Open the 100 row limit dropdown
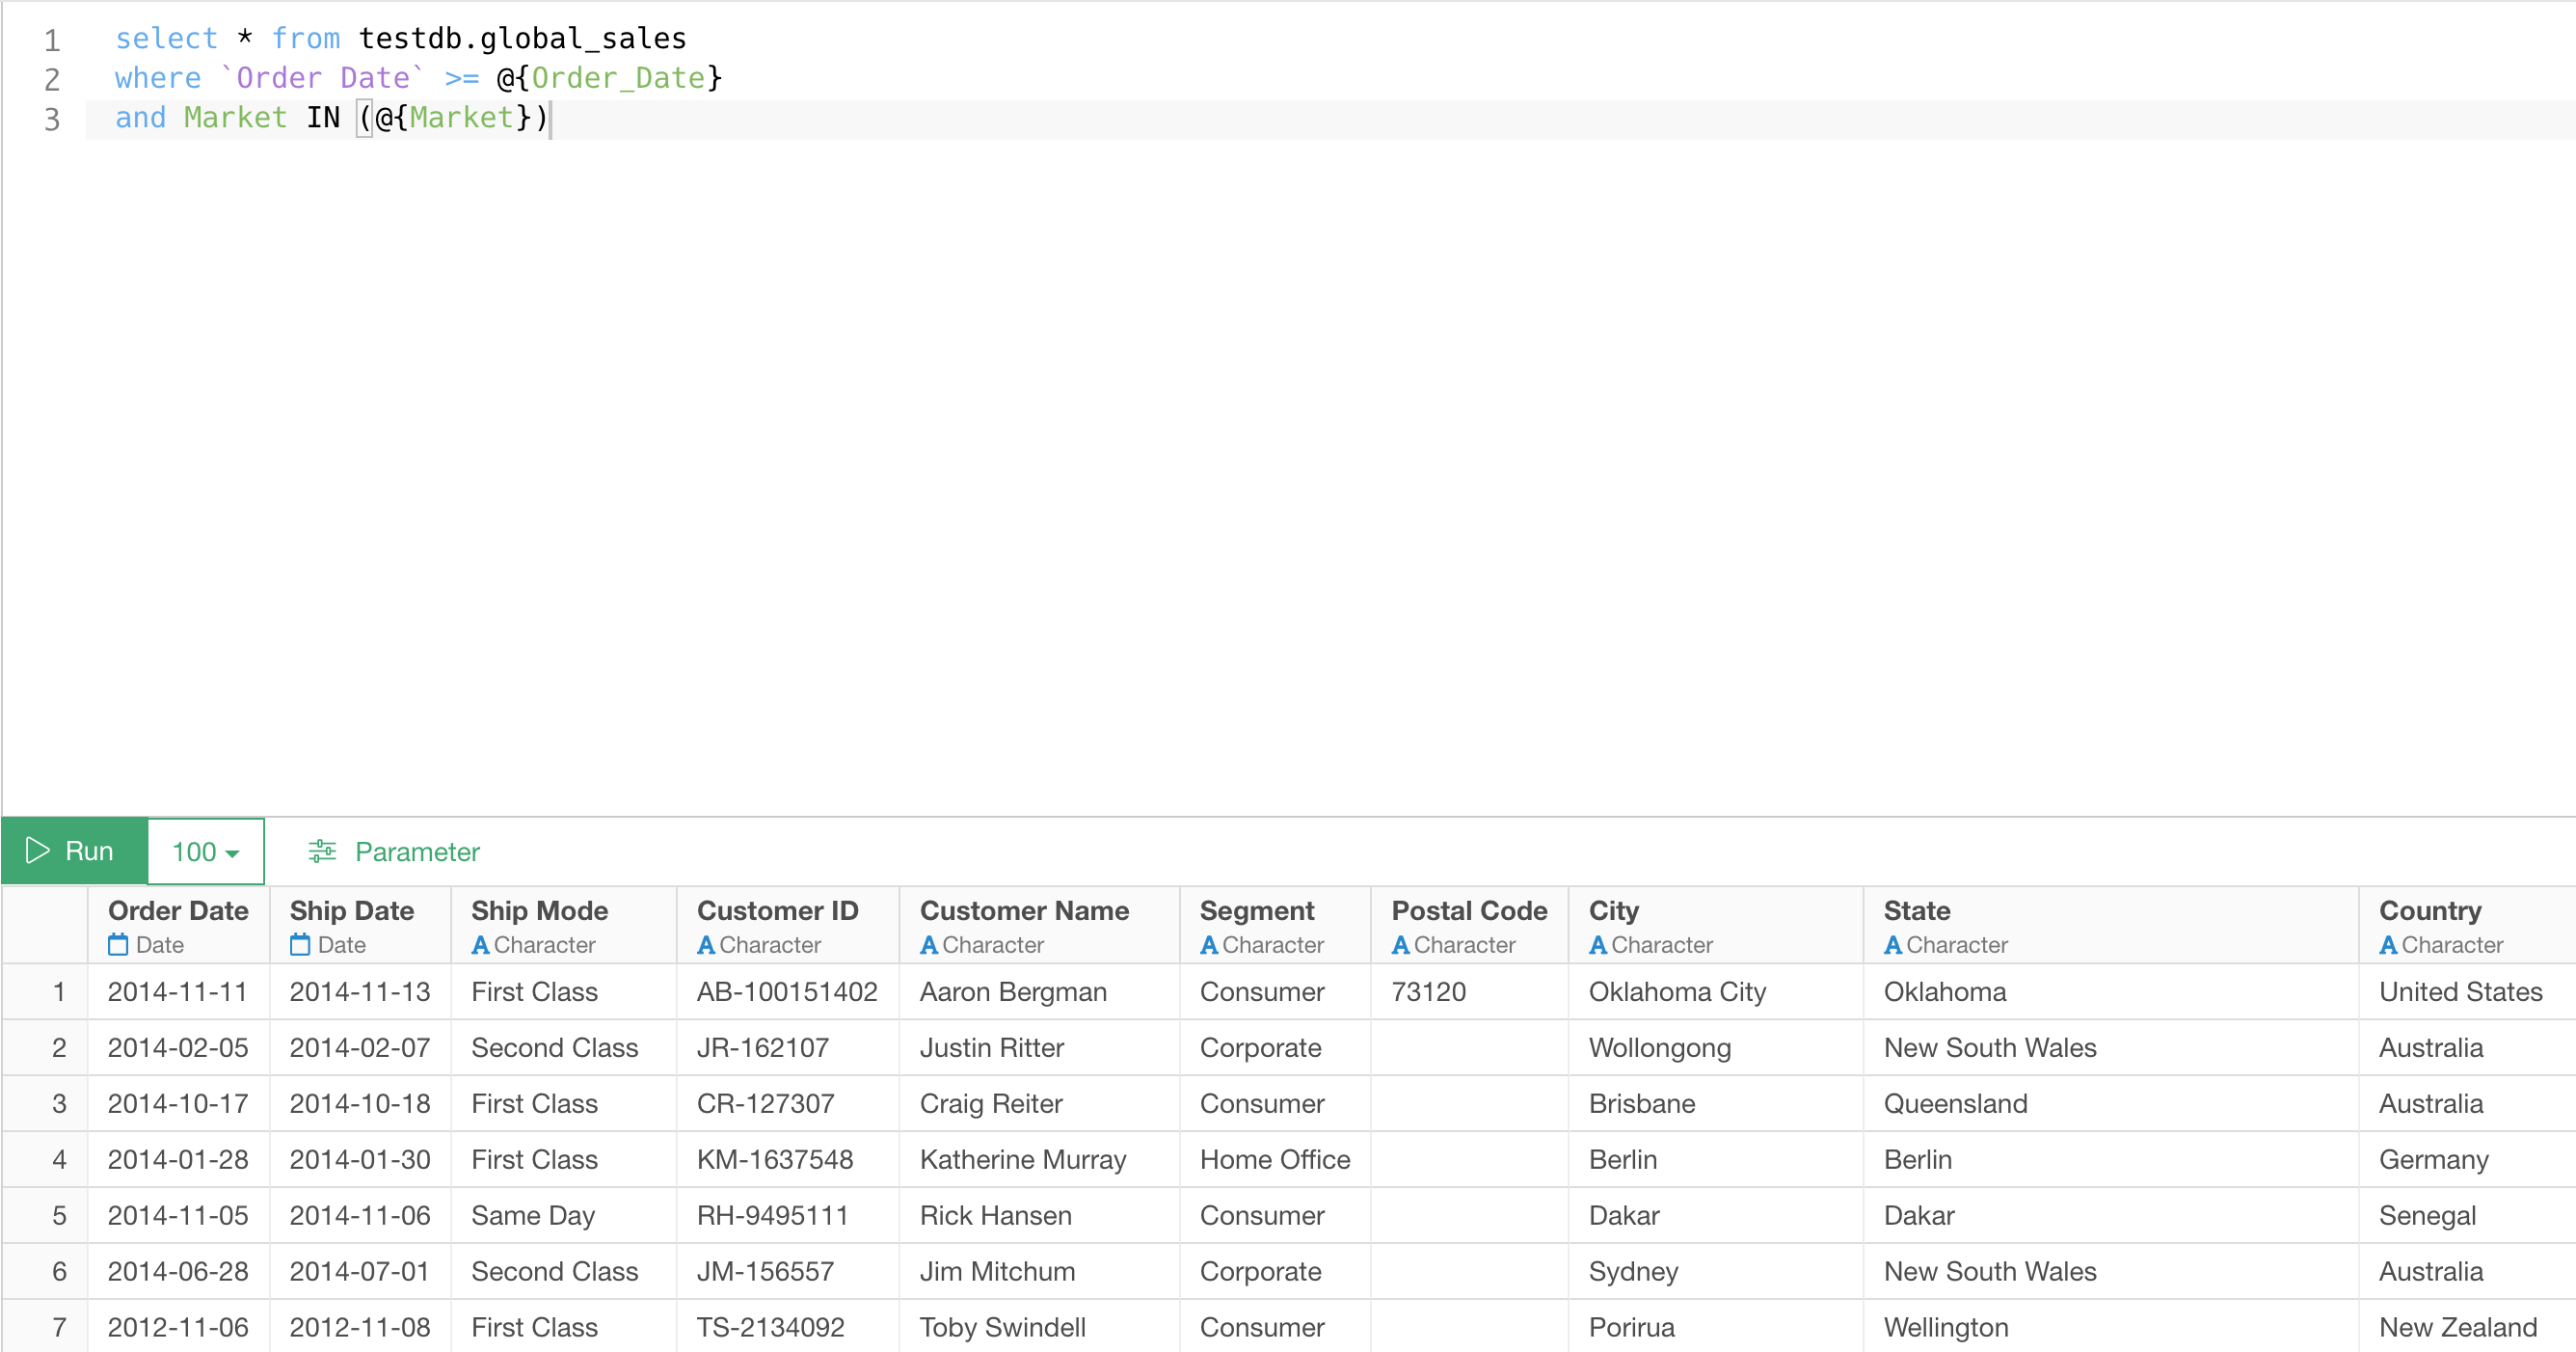 (x=206, y=851)
